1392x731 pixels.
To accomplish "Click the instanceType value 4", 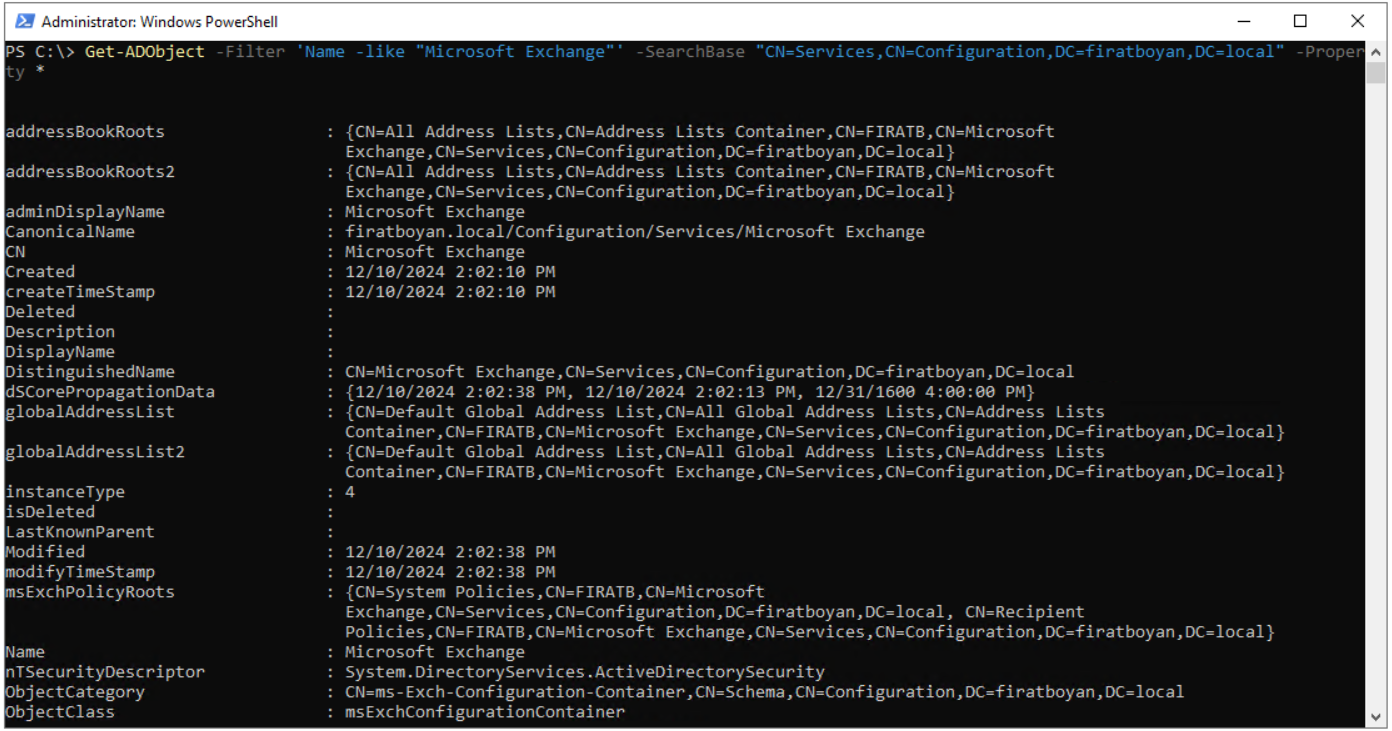I will coord(350,492).
